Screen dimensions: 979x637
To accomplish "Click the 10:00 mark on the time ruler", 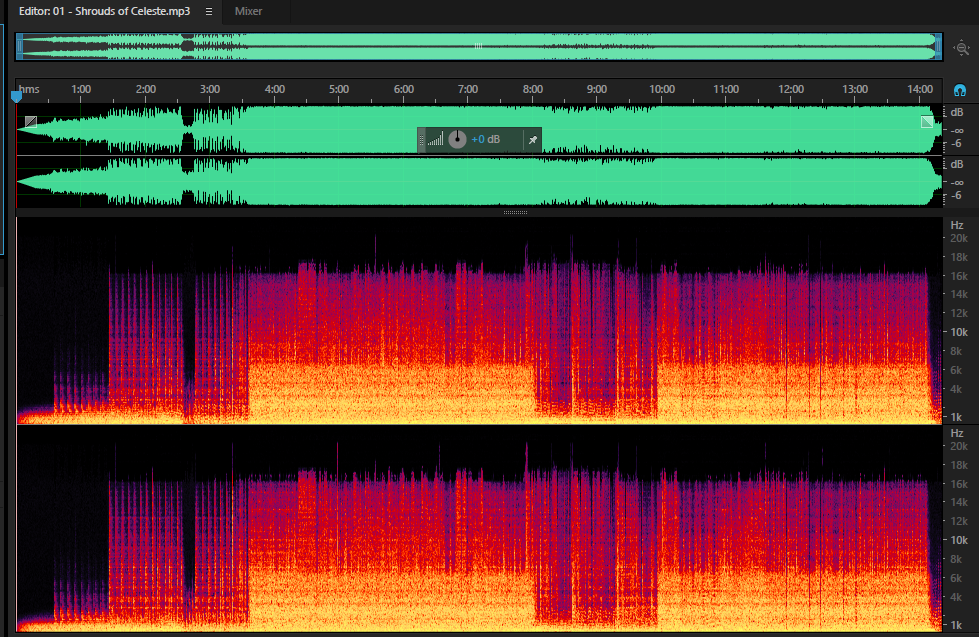I will 662,89.
